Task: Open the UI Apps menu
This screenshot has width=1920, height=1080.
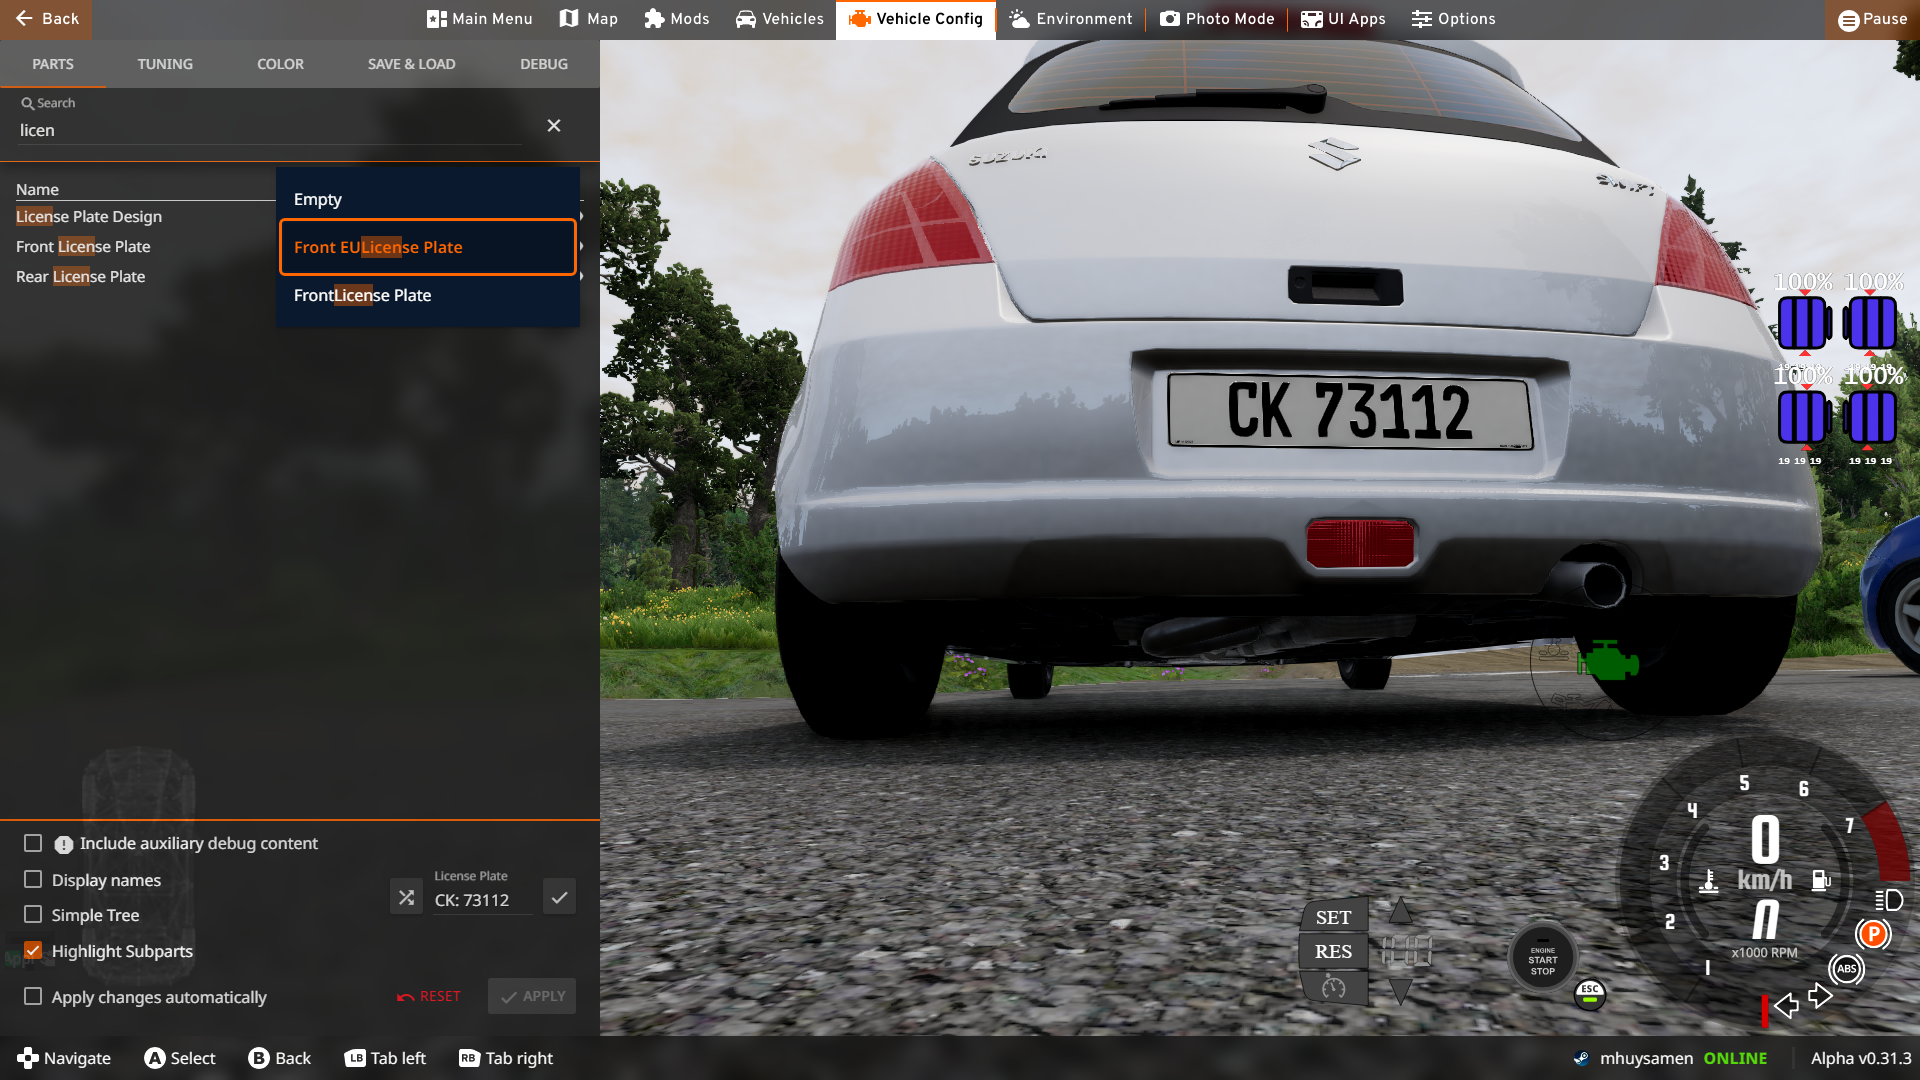Action: [x=1343, y=19]
